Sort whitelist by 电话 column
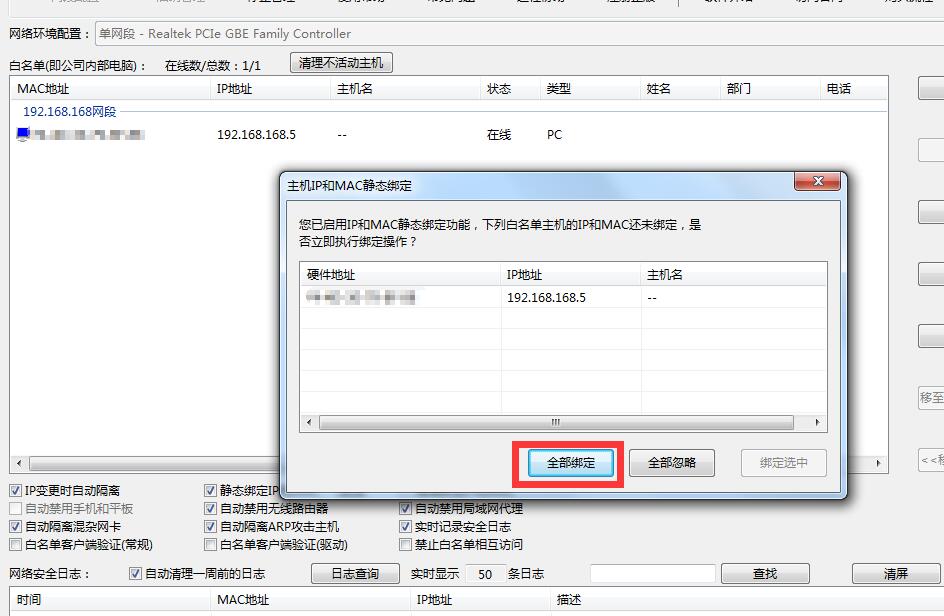The image size is (944, 616). [854, 89]
